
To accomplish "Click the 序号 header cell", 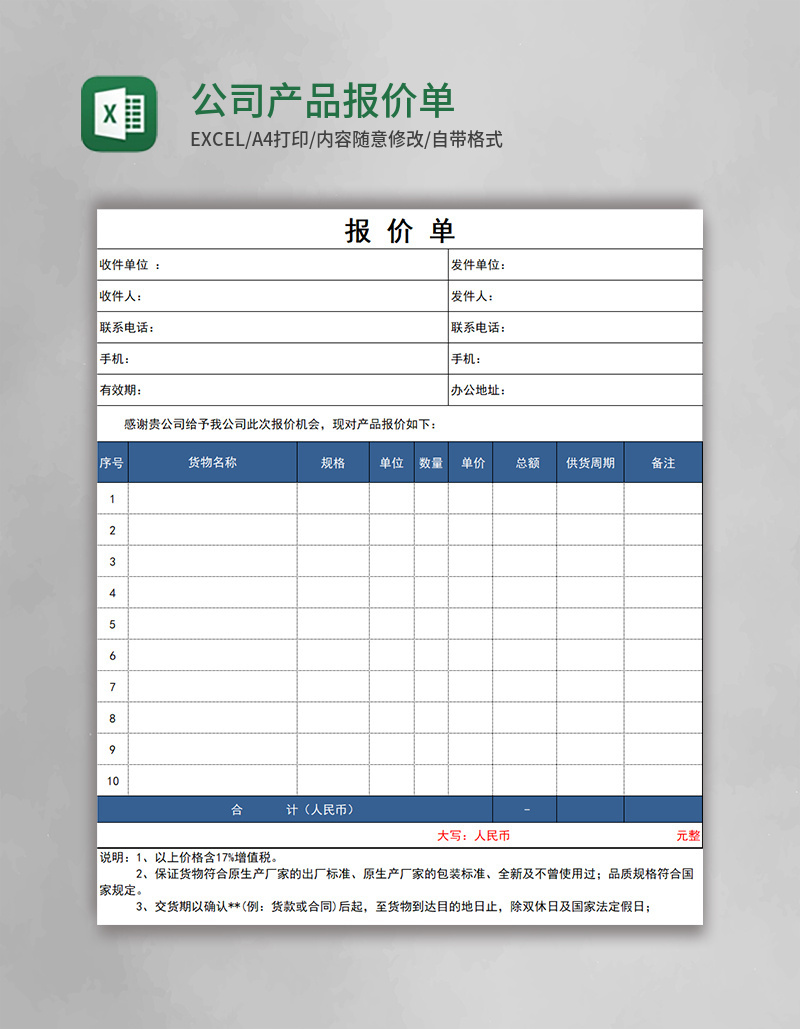I will point(112,461).
